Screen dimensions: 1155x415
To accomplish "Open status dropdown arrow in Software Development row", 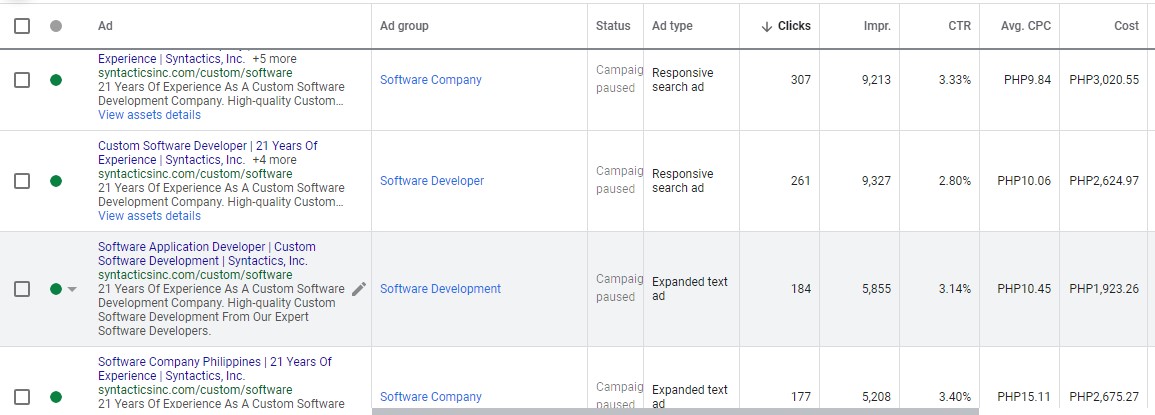I will pyautogui.click(x=72, y=290).
